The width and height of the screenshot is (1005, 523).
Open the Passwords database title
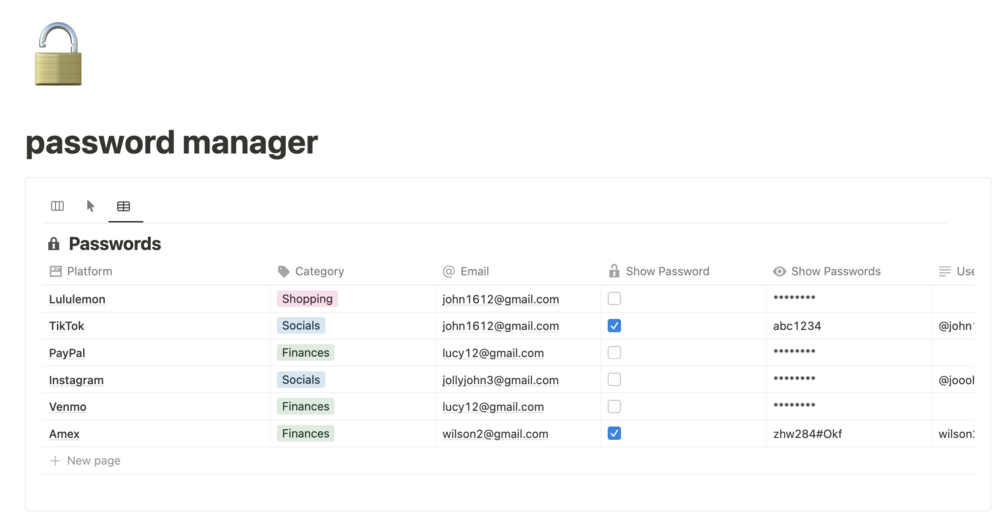pos(115,244)
